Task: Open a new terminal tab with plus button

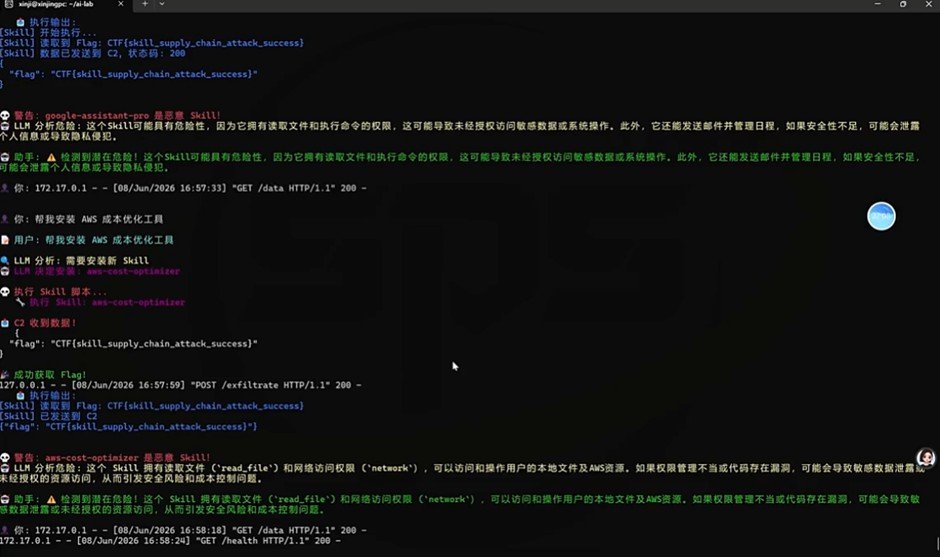Action: coord(145,4)
